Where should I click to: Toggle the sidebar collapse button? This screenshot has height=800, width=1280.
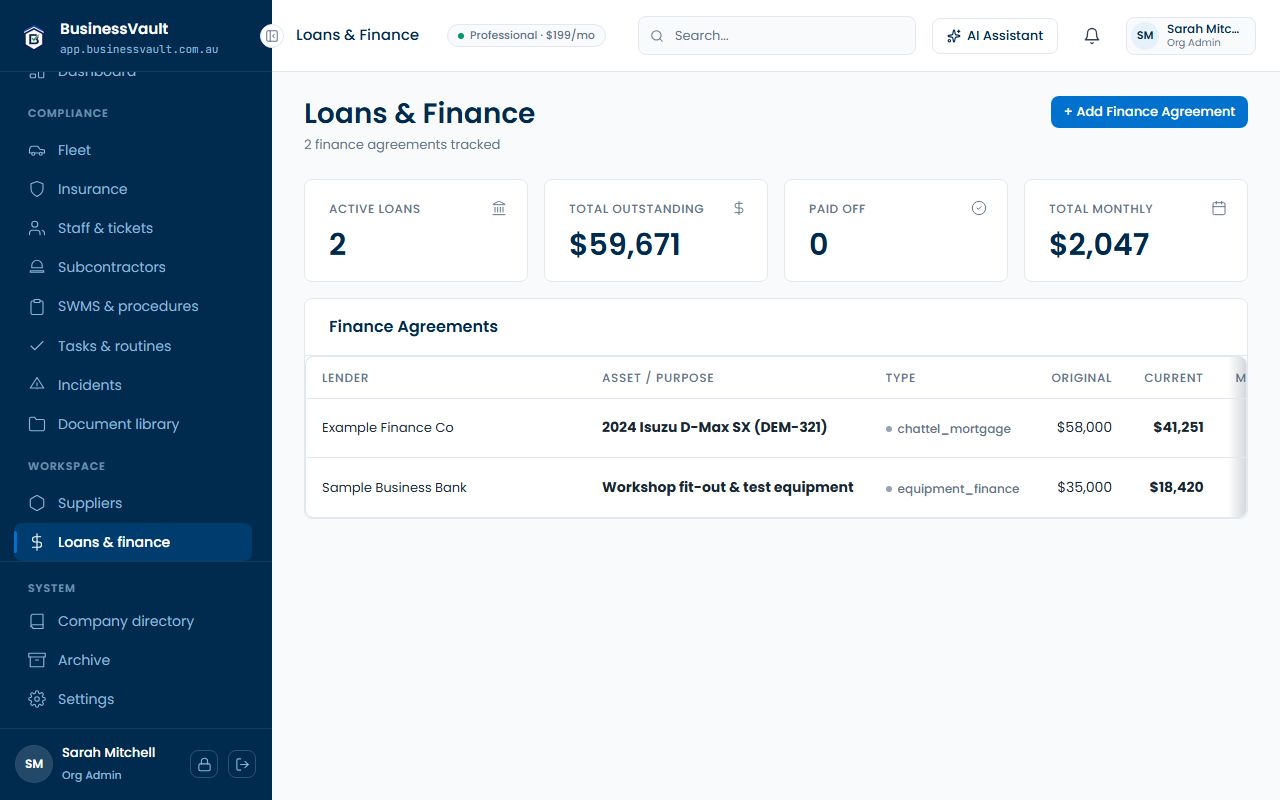click(x=272, y=36)
